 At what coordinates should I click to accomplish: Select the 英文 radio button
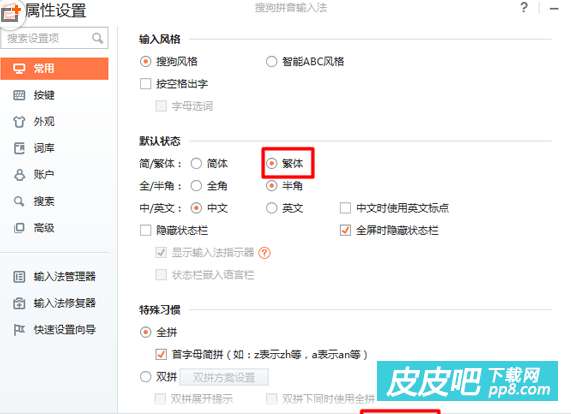(x=271, y=208)
